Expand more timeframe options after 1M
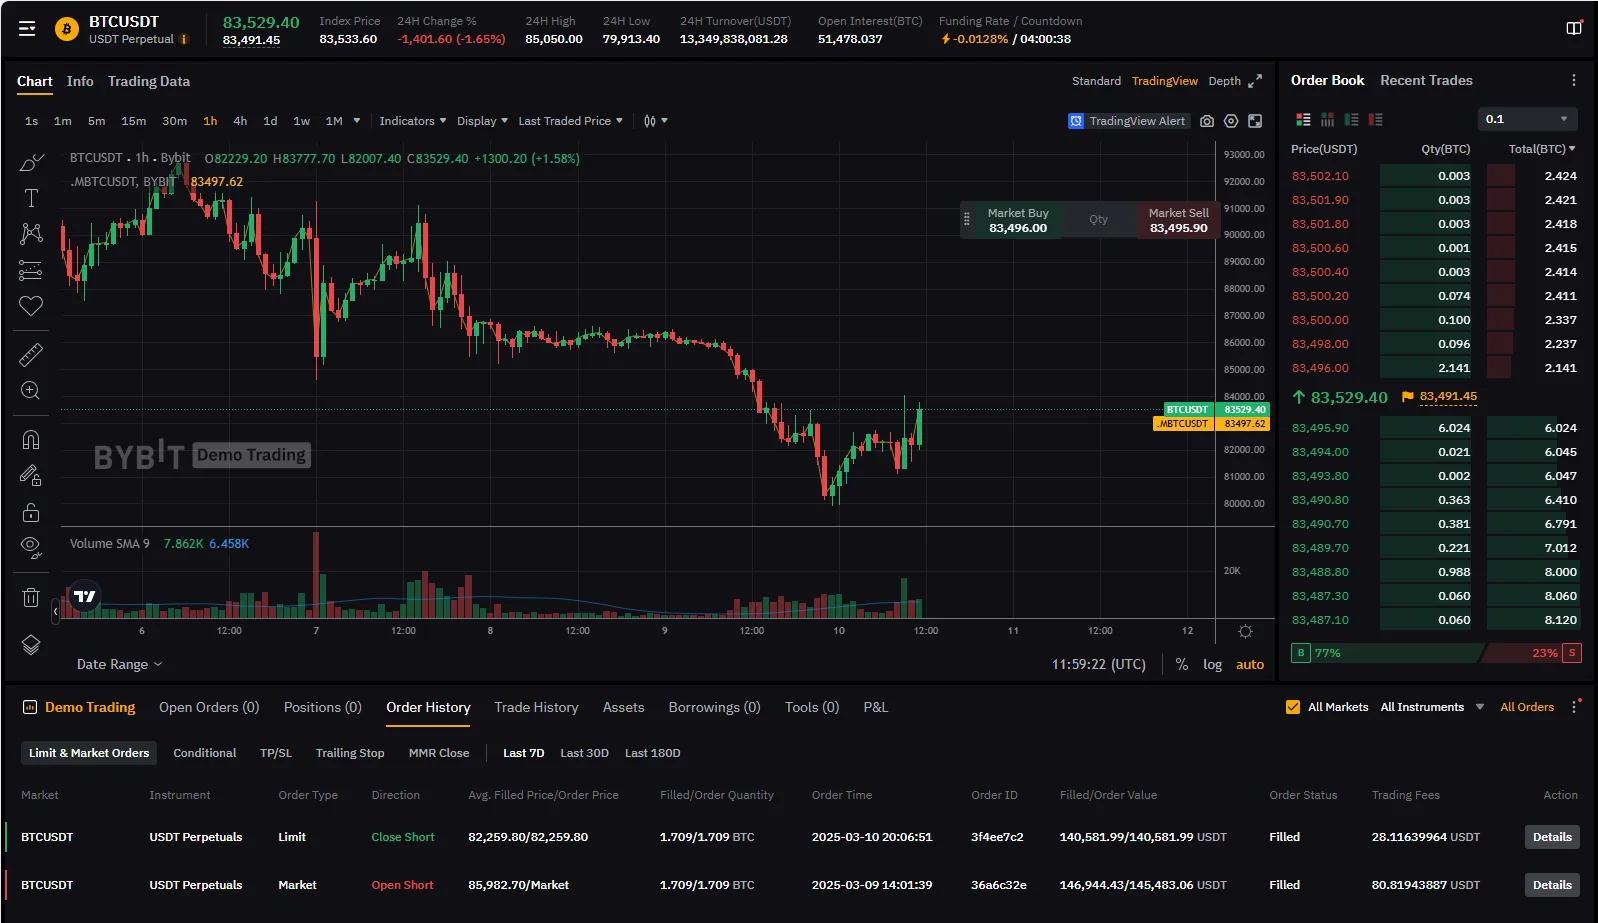This screenshot has height=923, width=1598. click(x=357, y=121)
